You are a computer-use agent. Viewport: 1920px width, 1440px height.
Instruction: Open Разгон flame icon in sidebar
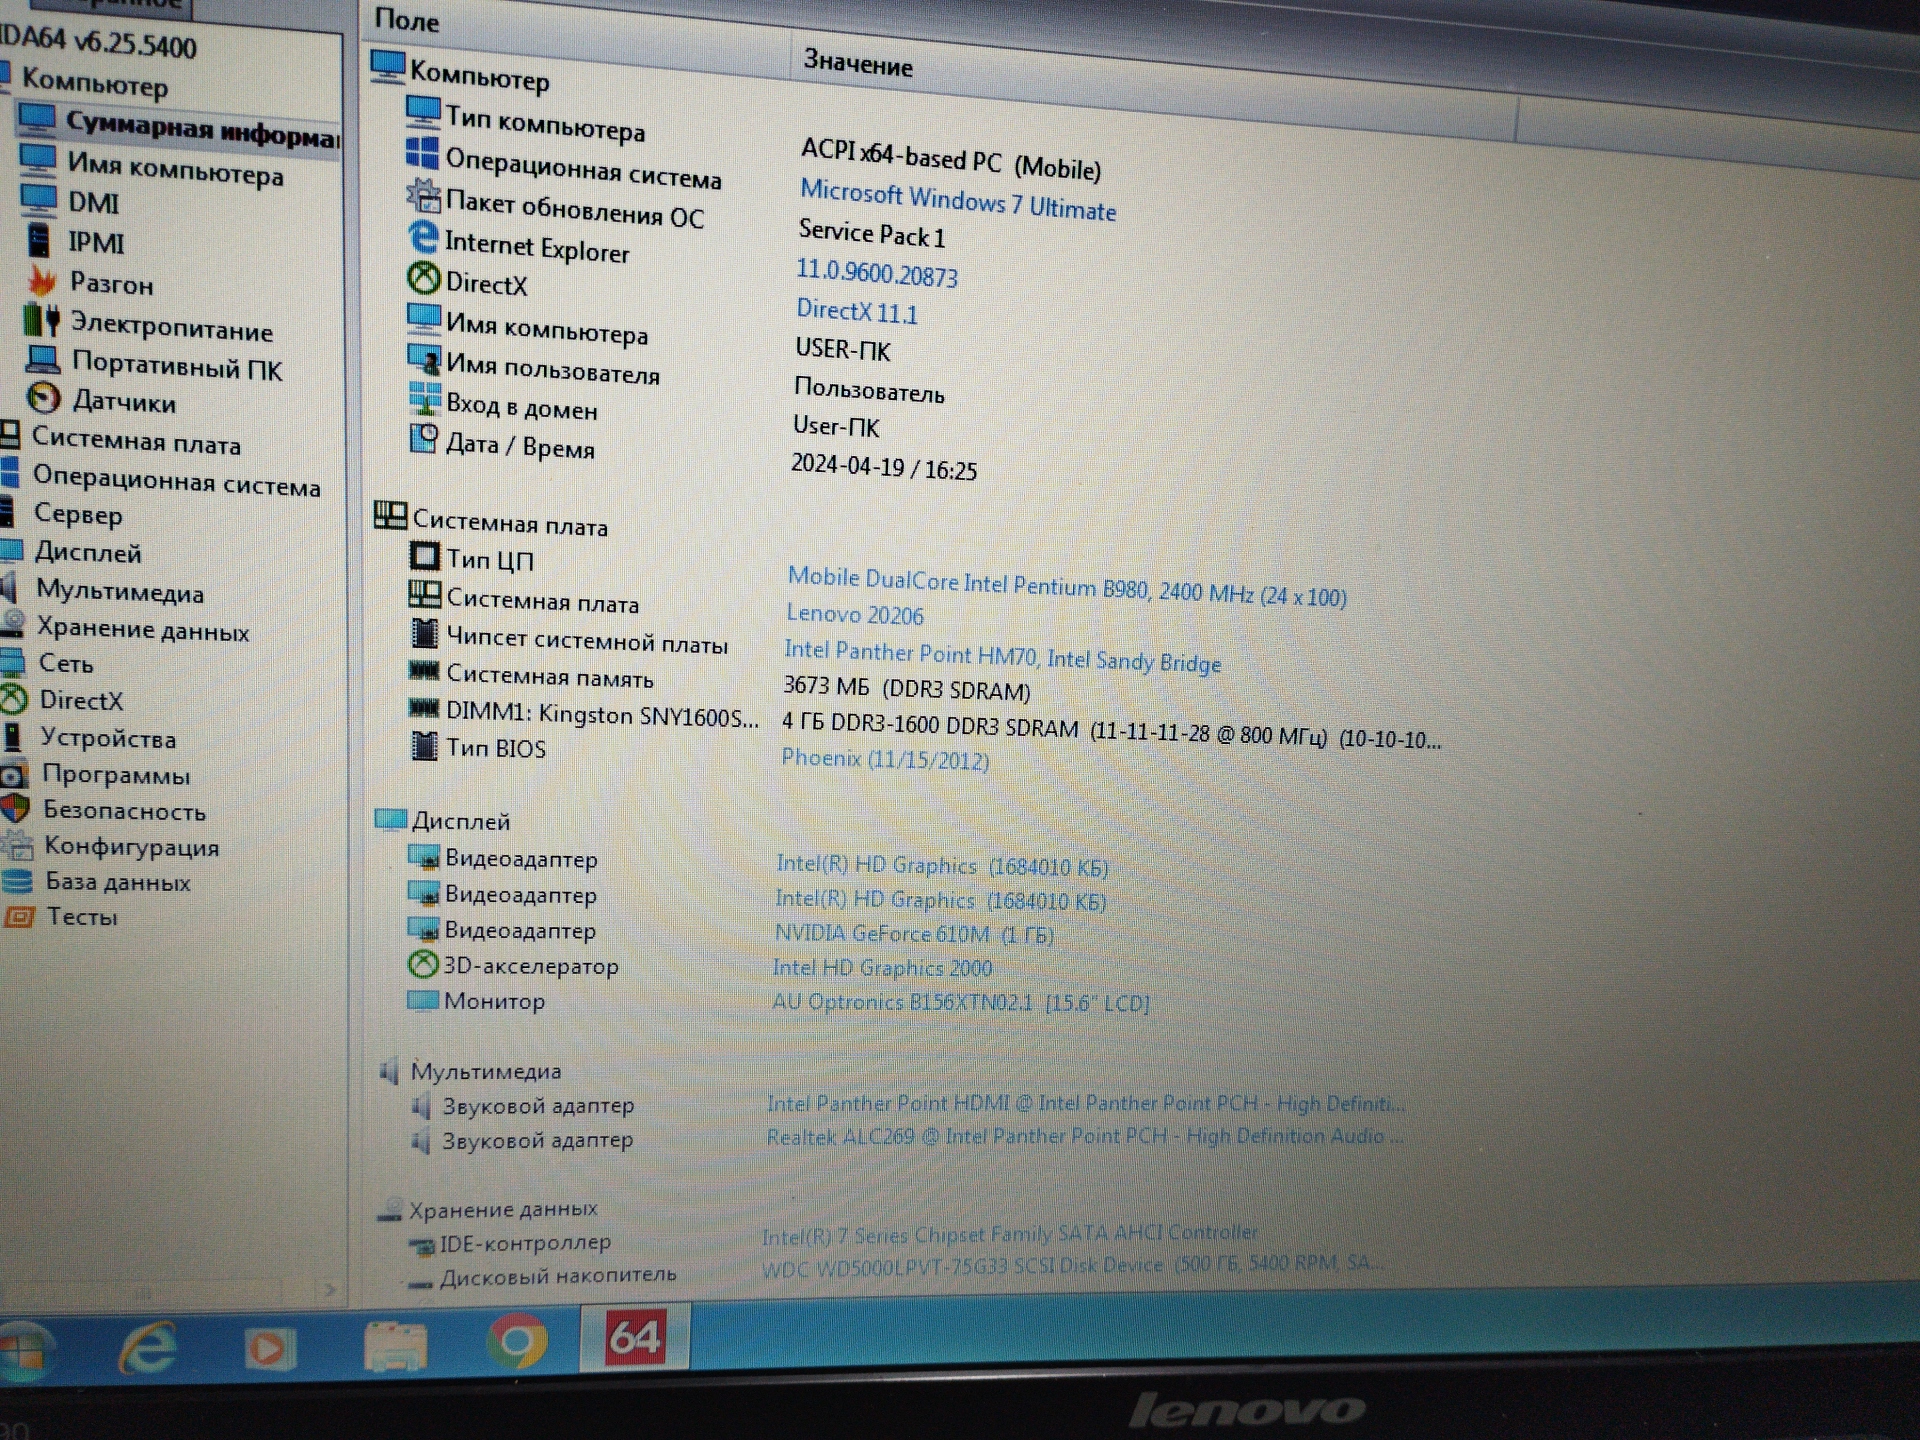(42, 281)
